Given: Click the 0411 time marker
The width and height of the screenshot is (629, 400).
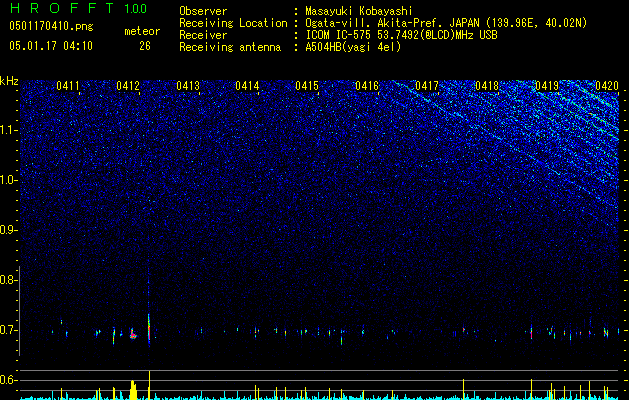Looking at the screenshot, I should pyautogui.click(x=68, y=86).
